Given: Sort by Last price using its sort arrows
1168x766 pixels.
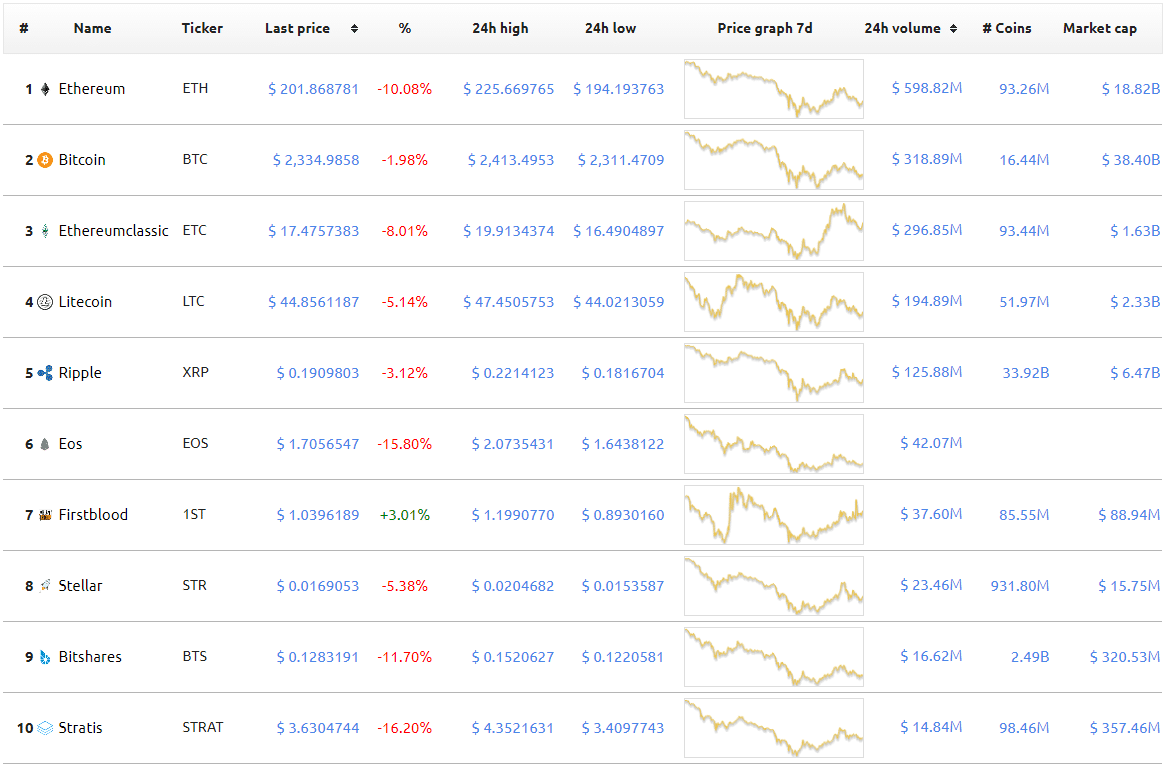Looking at the screenshot, I should (x=355, y=28).
